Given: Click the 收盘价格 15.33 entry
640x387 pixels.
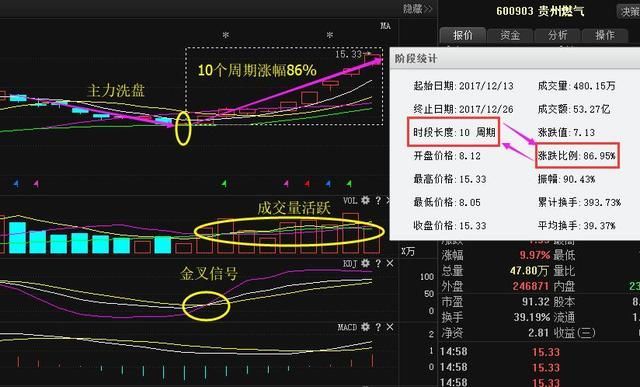Looking at the screenshot, I should click(x=449, y=225).
